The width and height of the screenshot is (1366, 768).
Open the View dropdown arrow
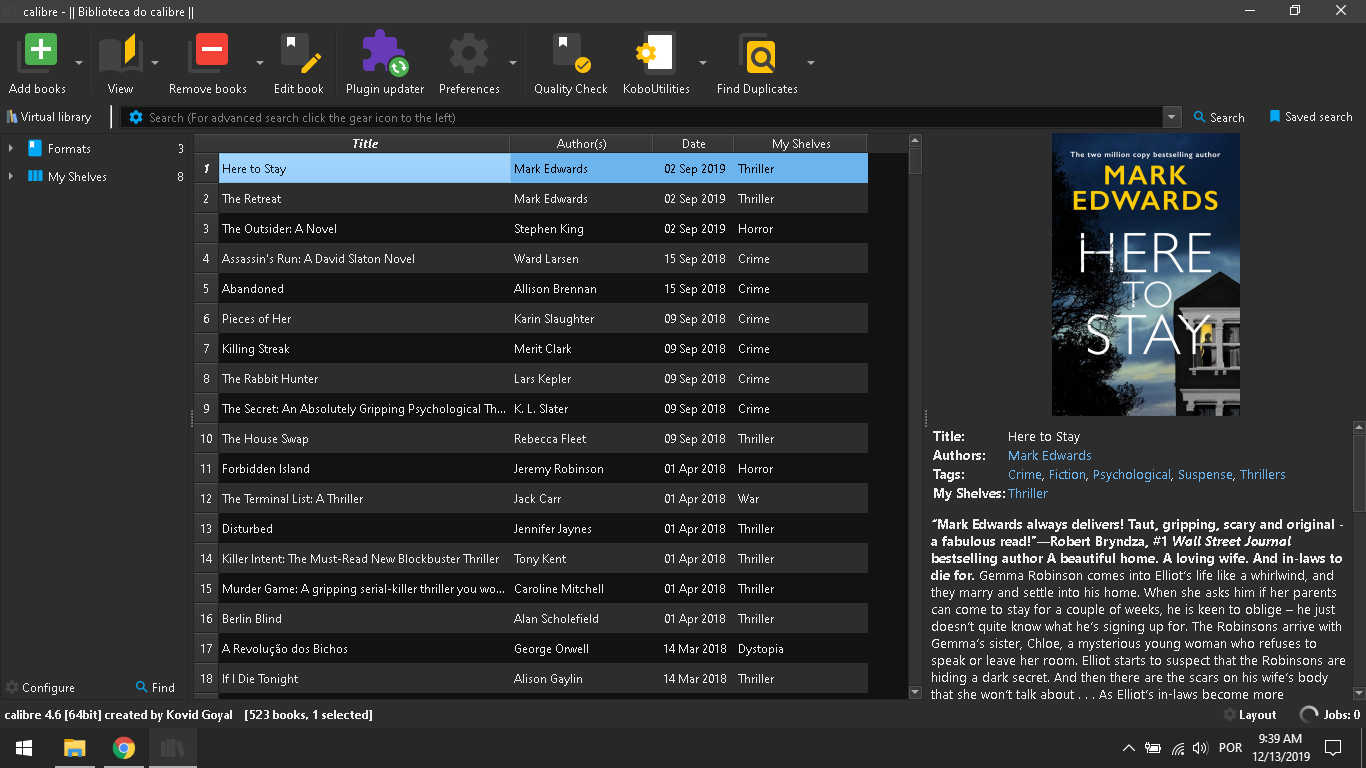tap(155, 62)
